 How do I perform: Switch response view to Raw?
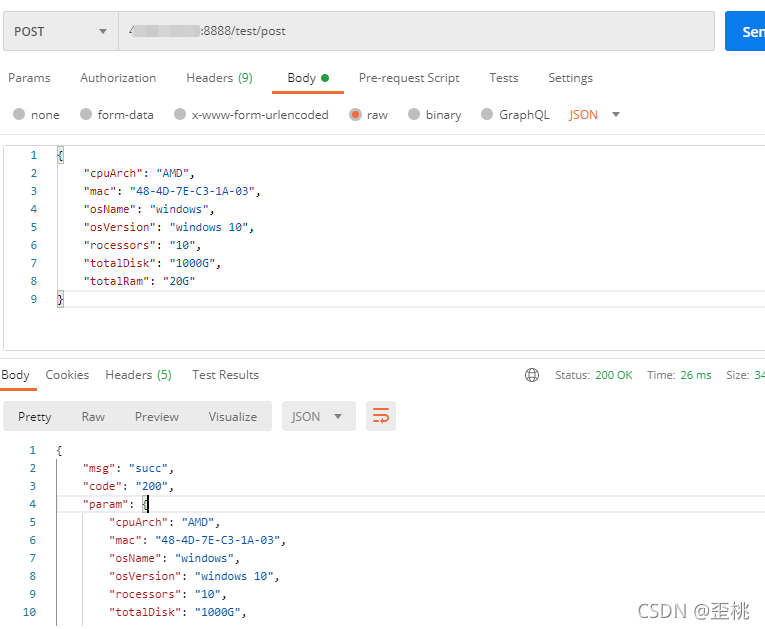(93, 417)
